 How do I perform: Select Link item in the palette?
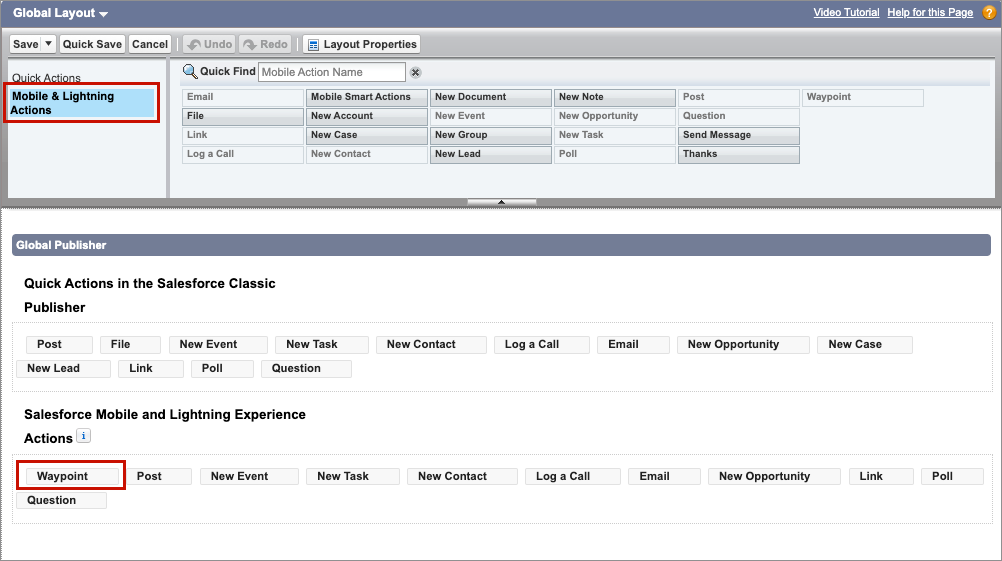pos(242,135)
